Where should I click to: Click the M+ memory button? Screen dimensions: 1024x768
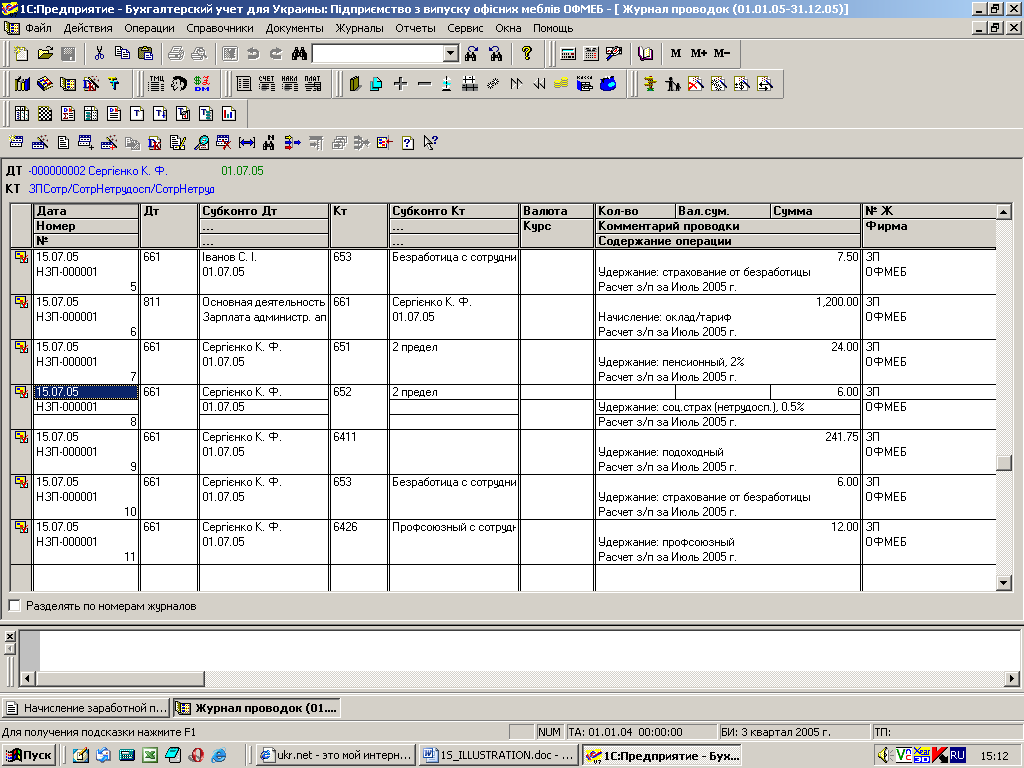[699, 54]
